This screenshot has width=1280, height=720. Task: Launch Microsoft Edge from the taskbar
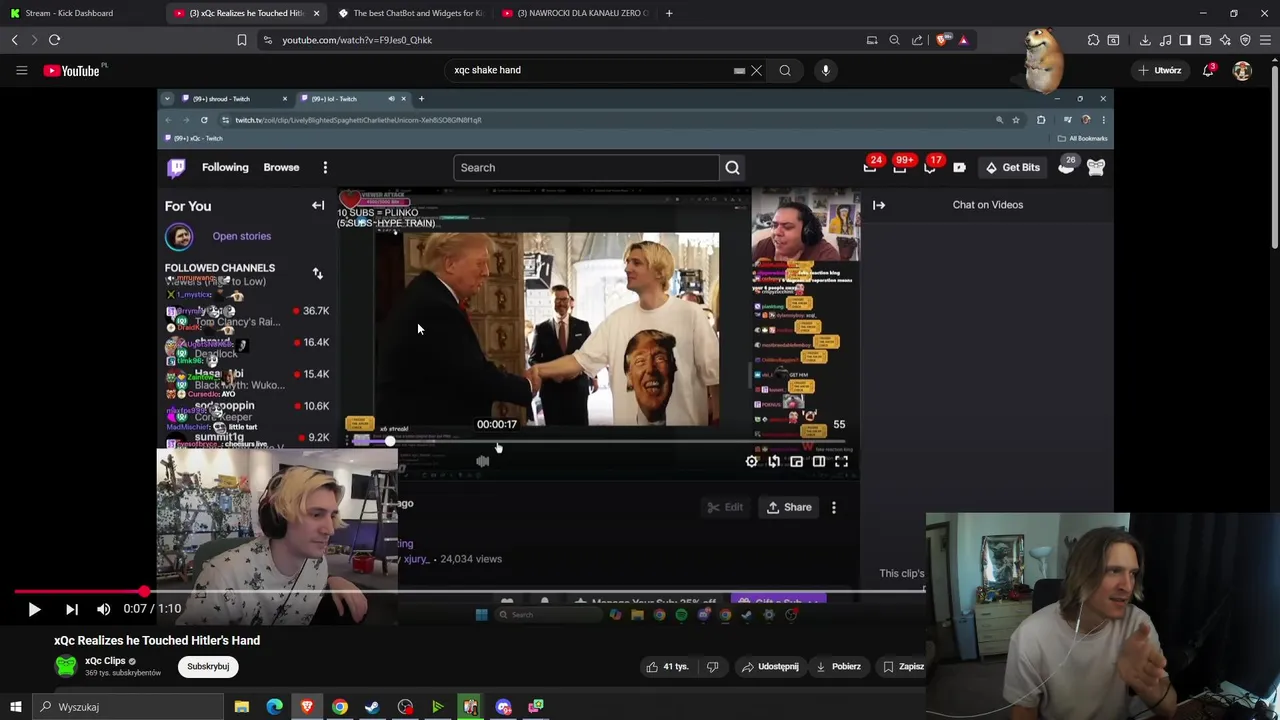tap(274, 707)
